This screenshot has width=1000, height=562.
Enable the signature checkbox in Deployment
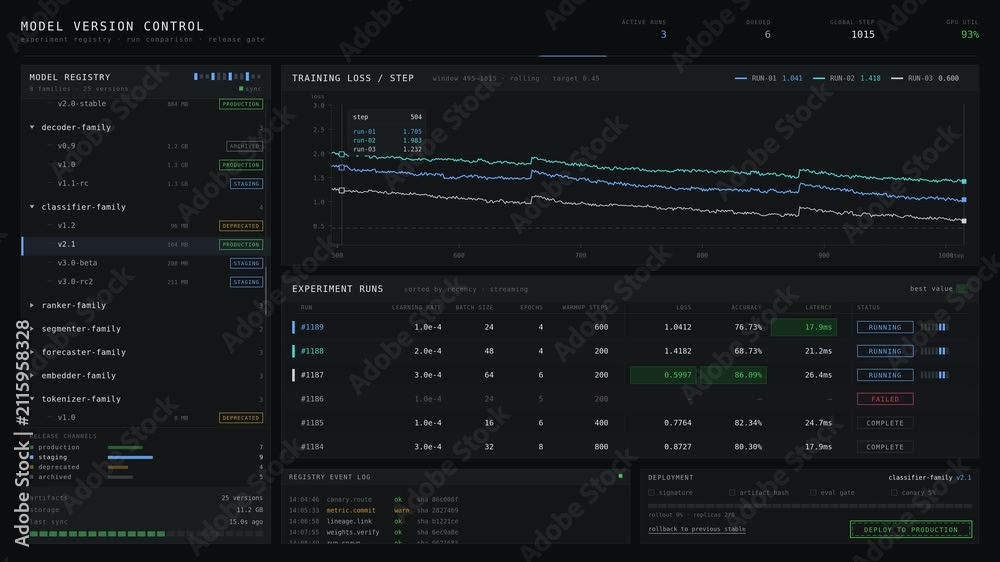(651, 492)
